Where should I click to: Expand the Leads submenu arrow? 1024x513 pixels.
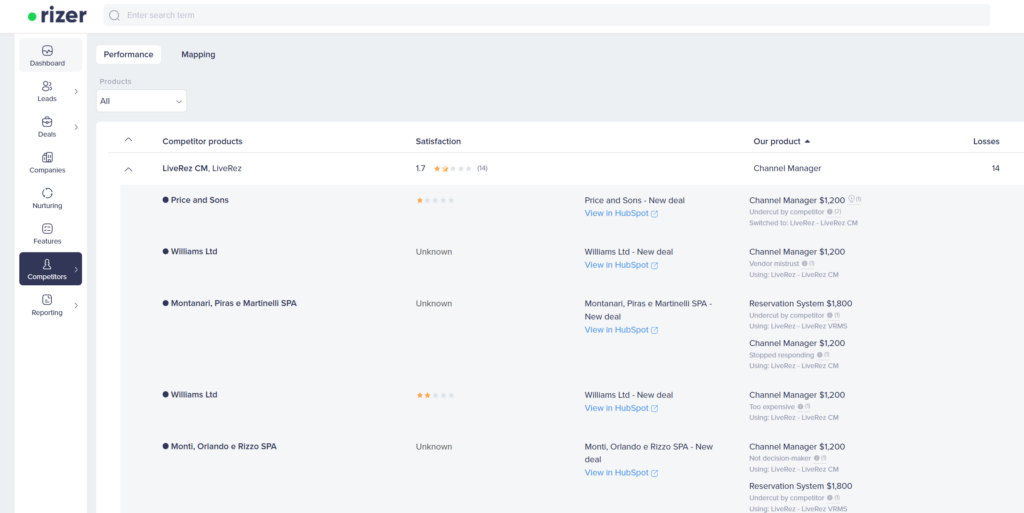(x=76, y=92)
